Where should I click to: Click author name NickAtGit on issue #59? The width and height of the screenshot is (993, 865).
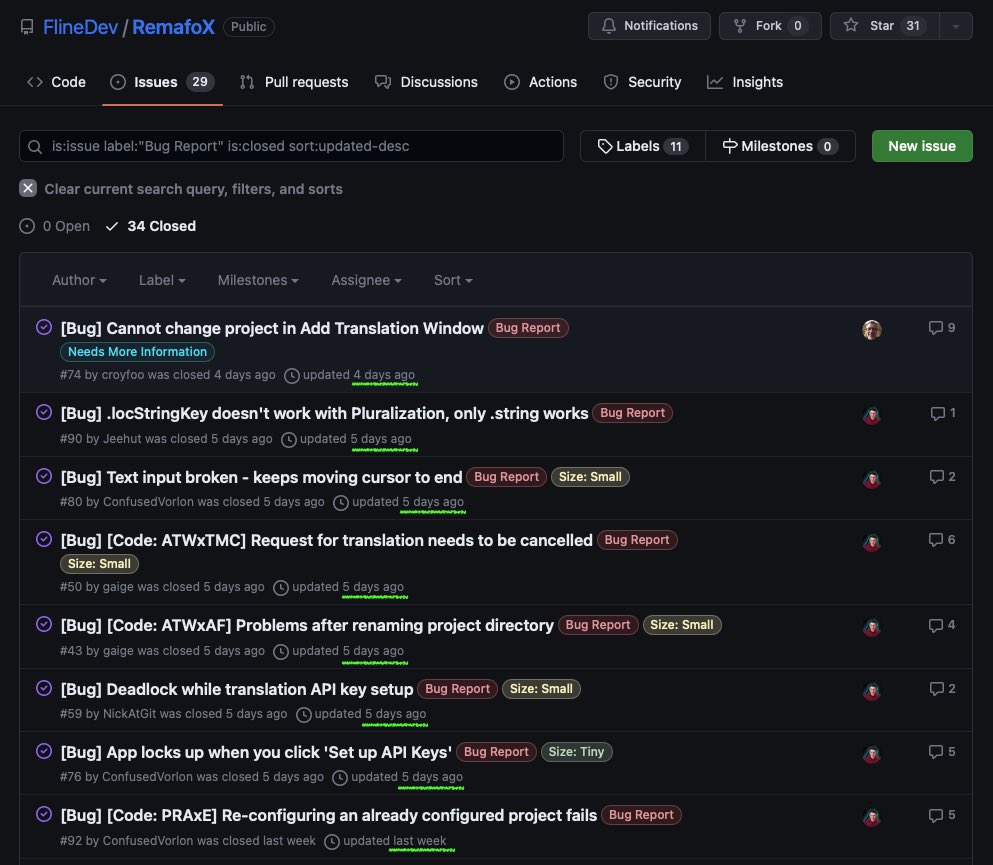[129, 714]
